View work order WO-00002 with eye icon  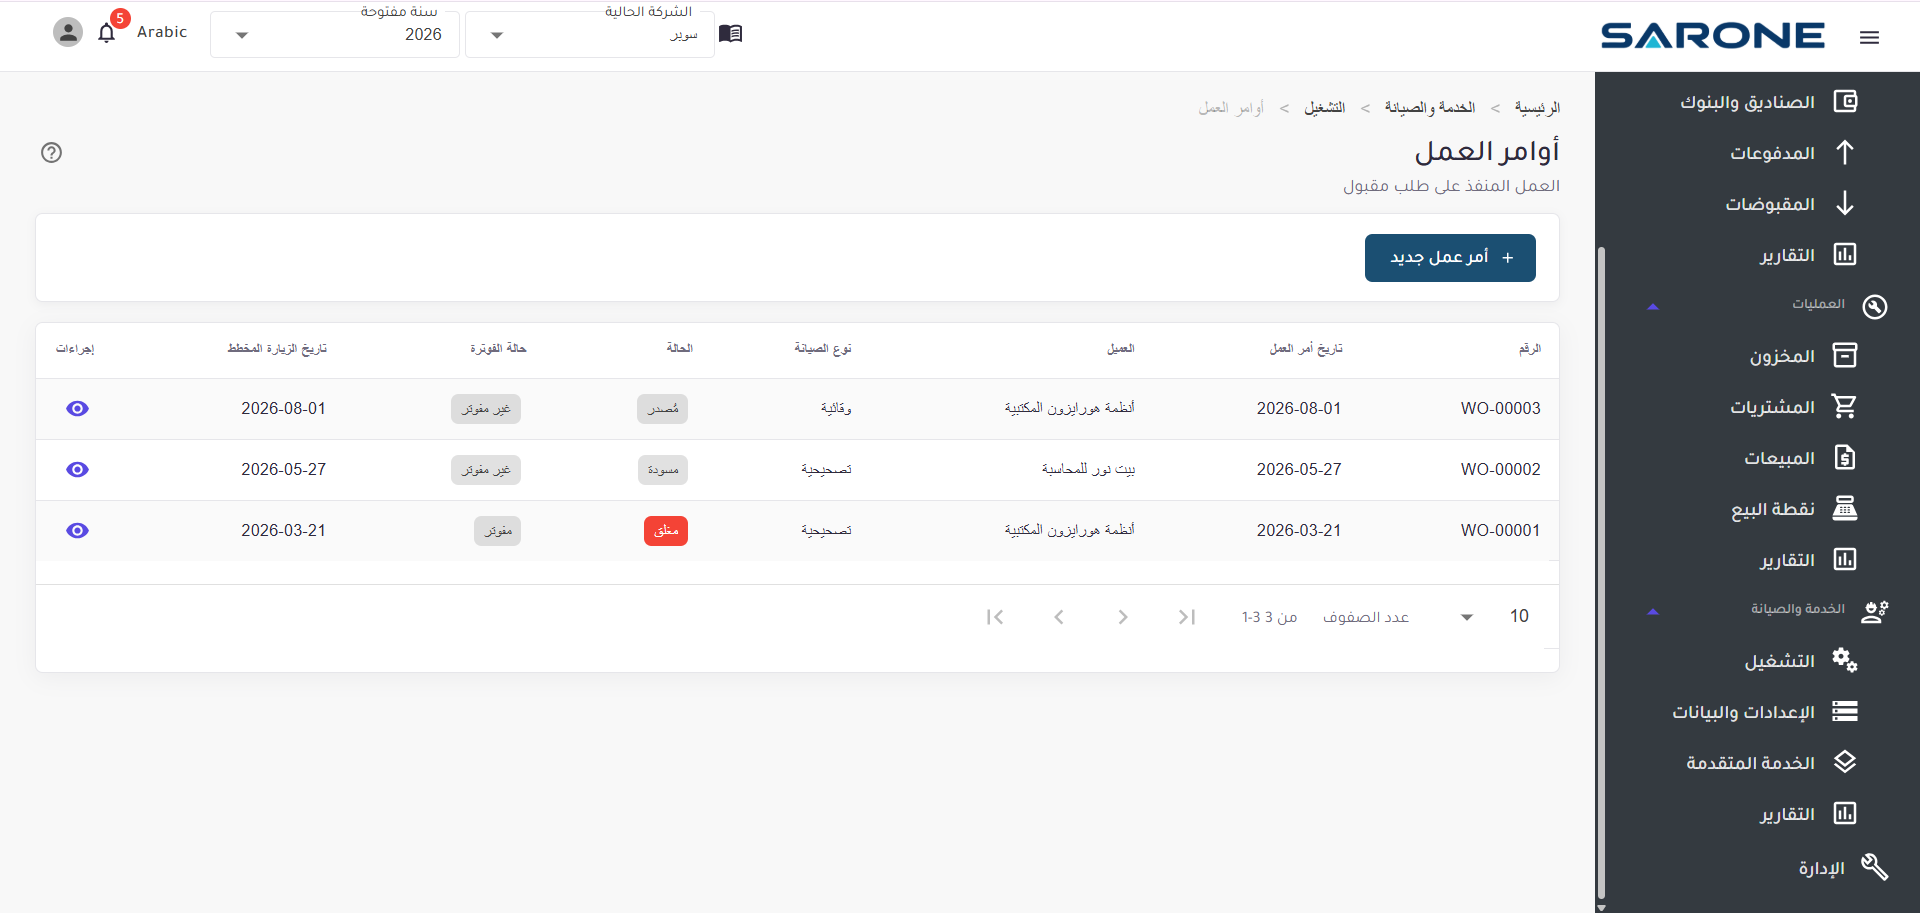[77, 469]
